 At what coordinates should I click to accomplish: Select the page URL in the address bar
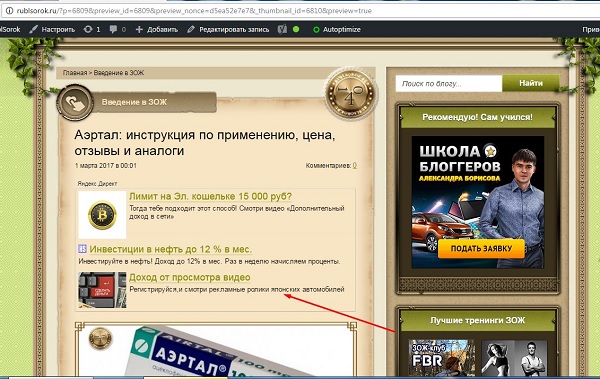194,11
